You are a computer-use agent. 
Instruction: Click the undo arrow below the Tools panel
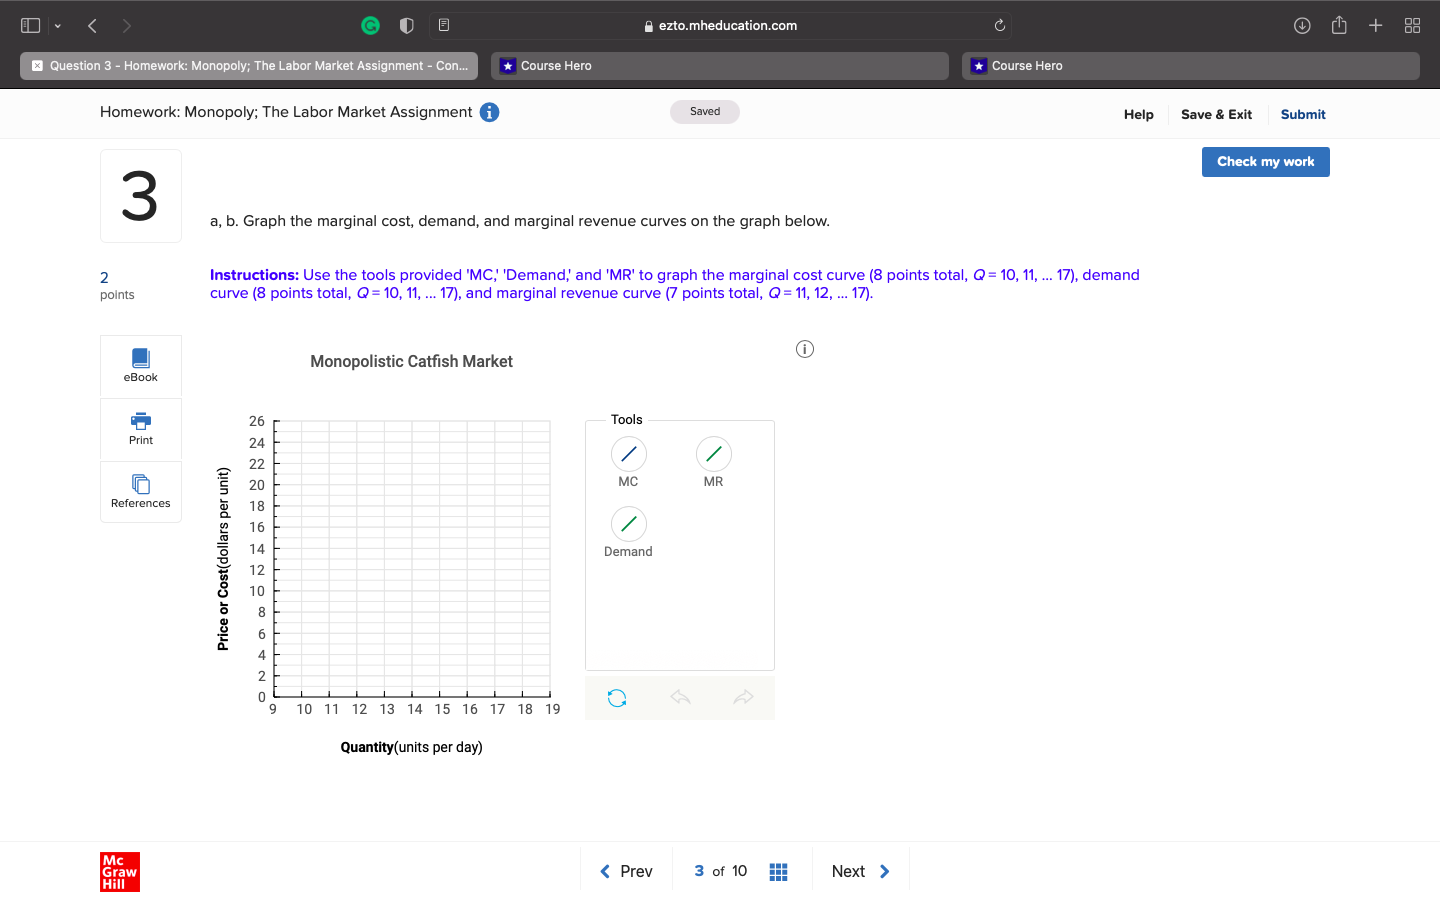(680, 697)
